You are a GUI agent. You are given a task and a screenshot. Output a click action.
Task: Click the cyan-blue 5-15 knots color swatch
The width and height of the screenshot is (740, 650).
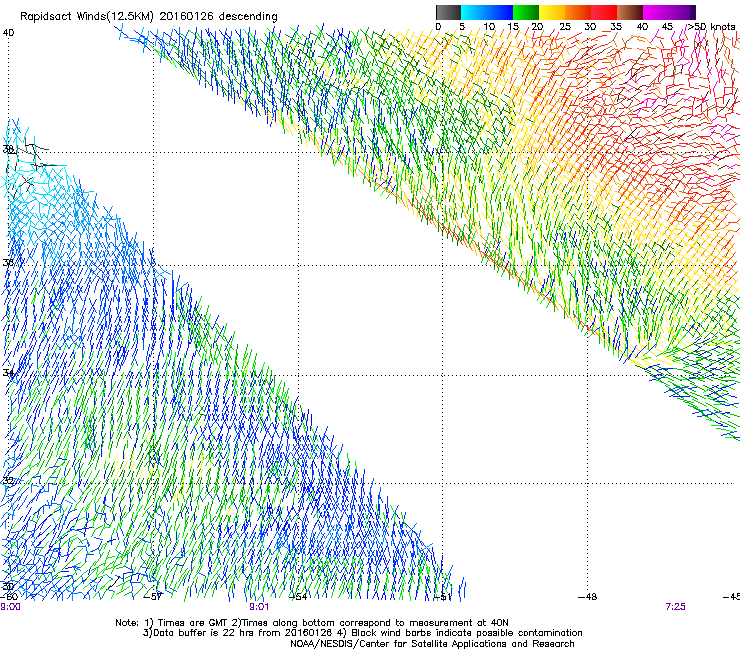pos(487,12)
